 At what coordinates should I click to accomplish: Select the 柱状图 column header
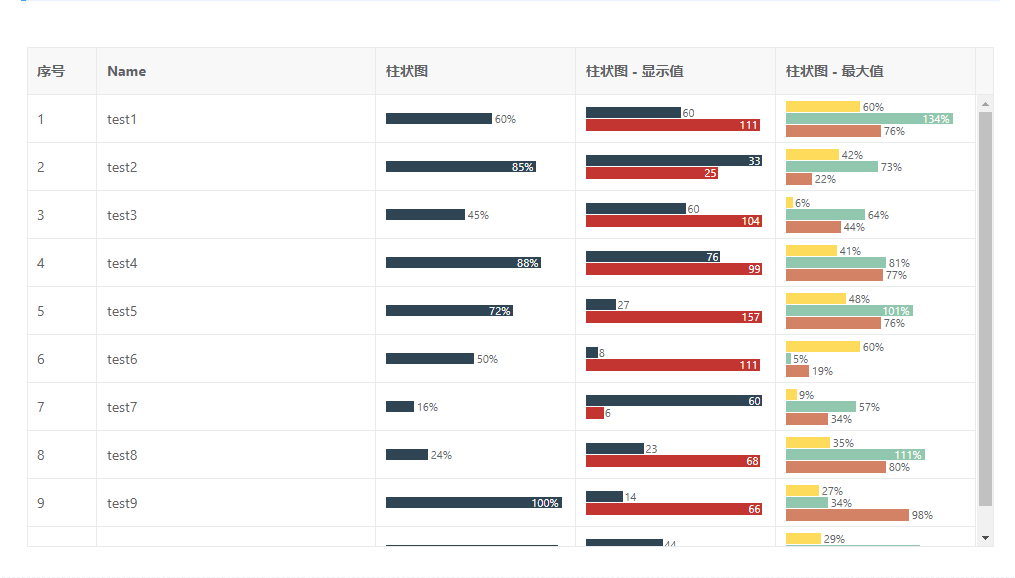tap(407, 71)
